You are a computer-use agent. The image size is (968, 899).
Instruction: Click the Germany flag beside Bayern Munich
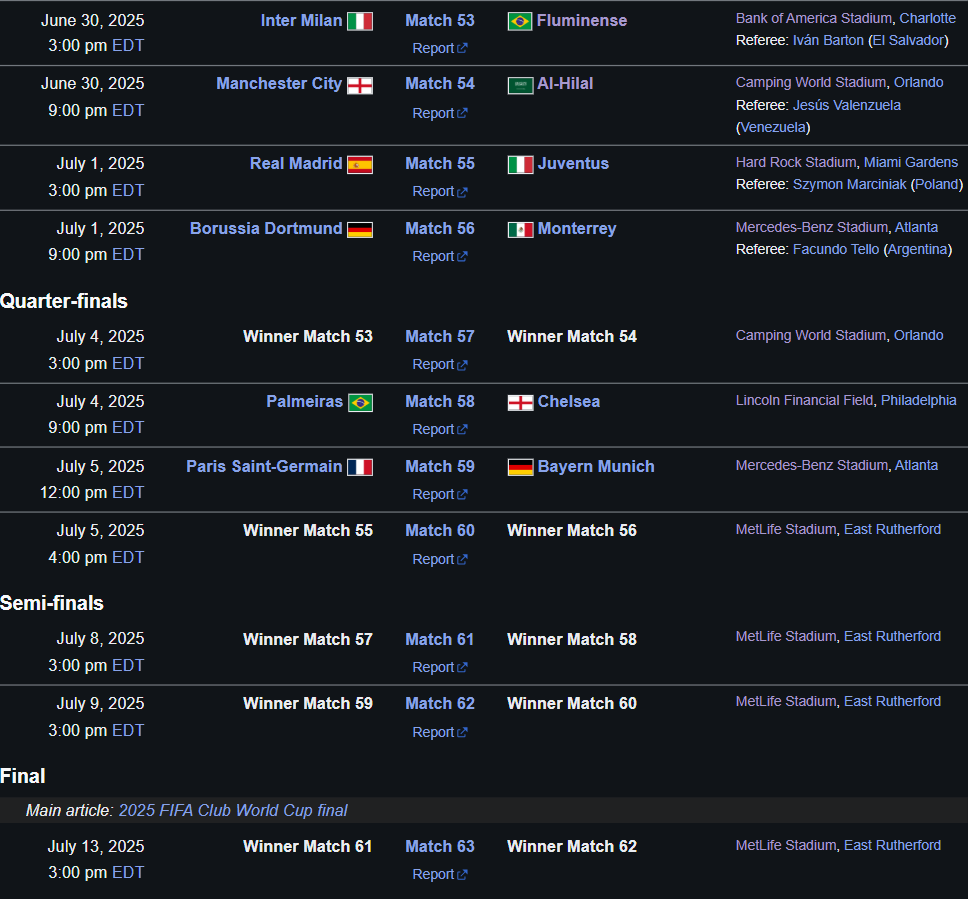(x=520, y=467)
